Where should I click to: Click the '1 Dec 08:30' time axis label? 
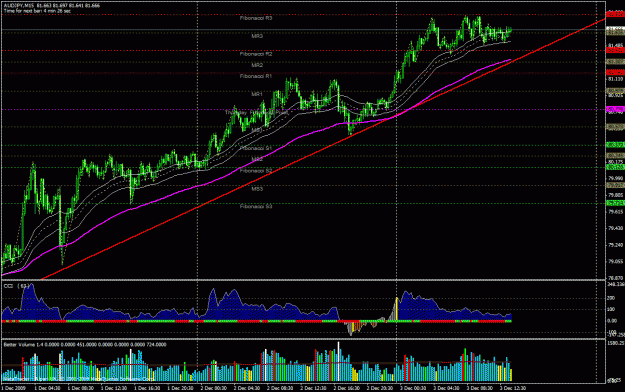(x=81, y=388)
